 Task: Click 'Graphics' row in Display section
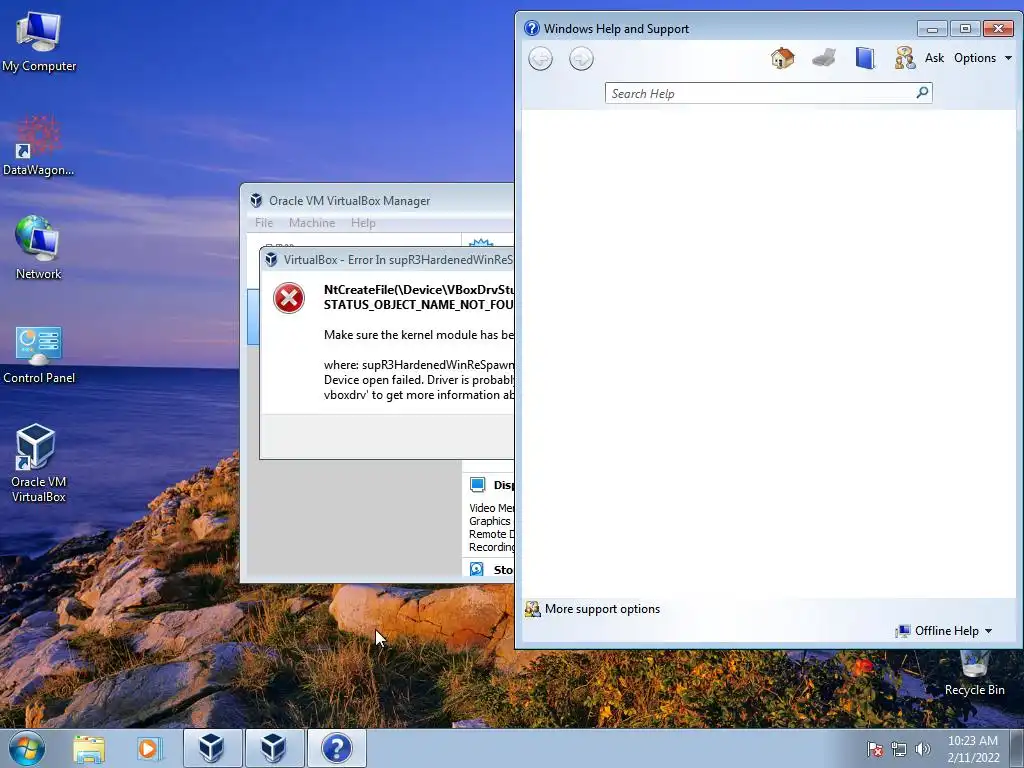(x=490, y=520)
